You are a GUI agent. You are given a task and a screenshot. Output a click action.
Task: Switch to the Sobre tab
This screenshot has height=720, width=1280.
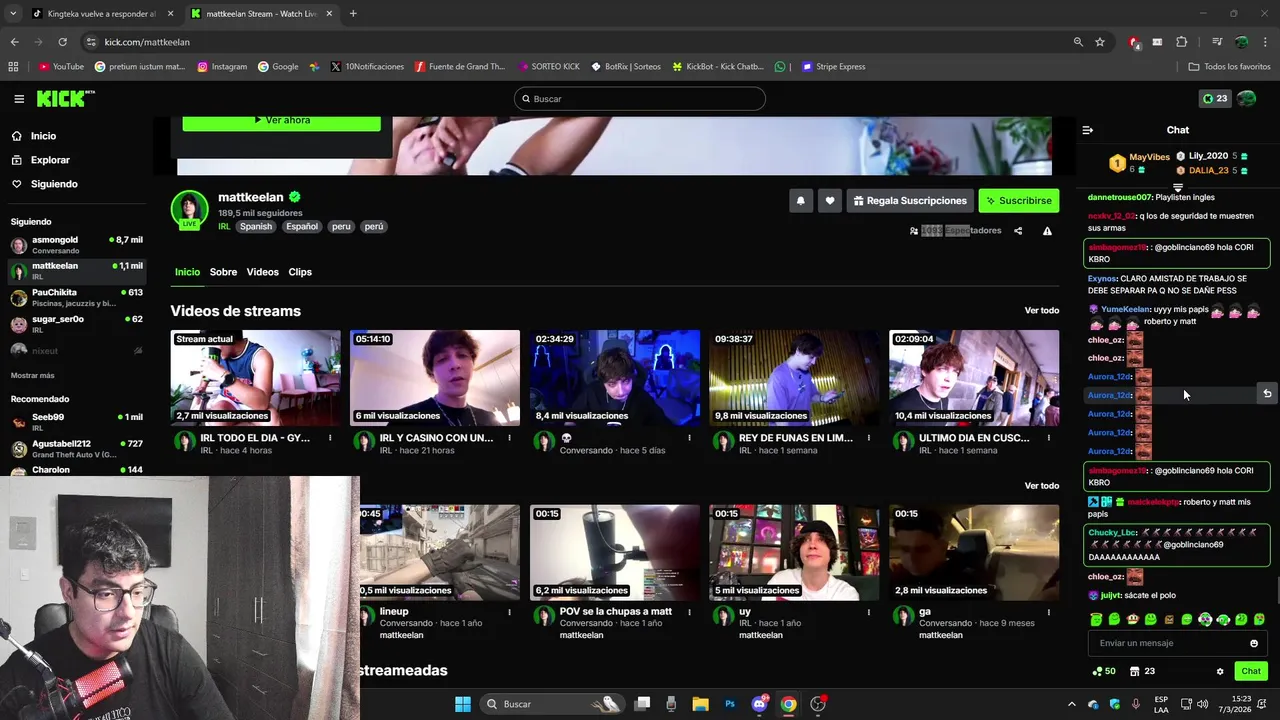pos(223,272)
